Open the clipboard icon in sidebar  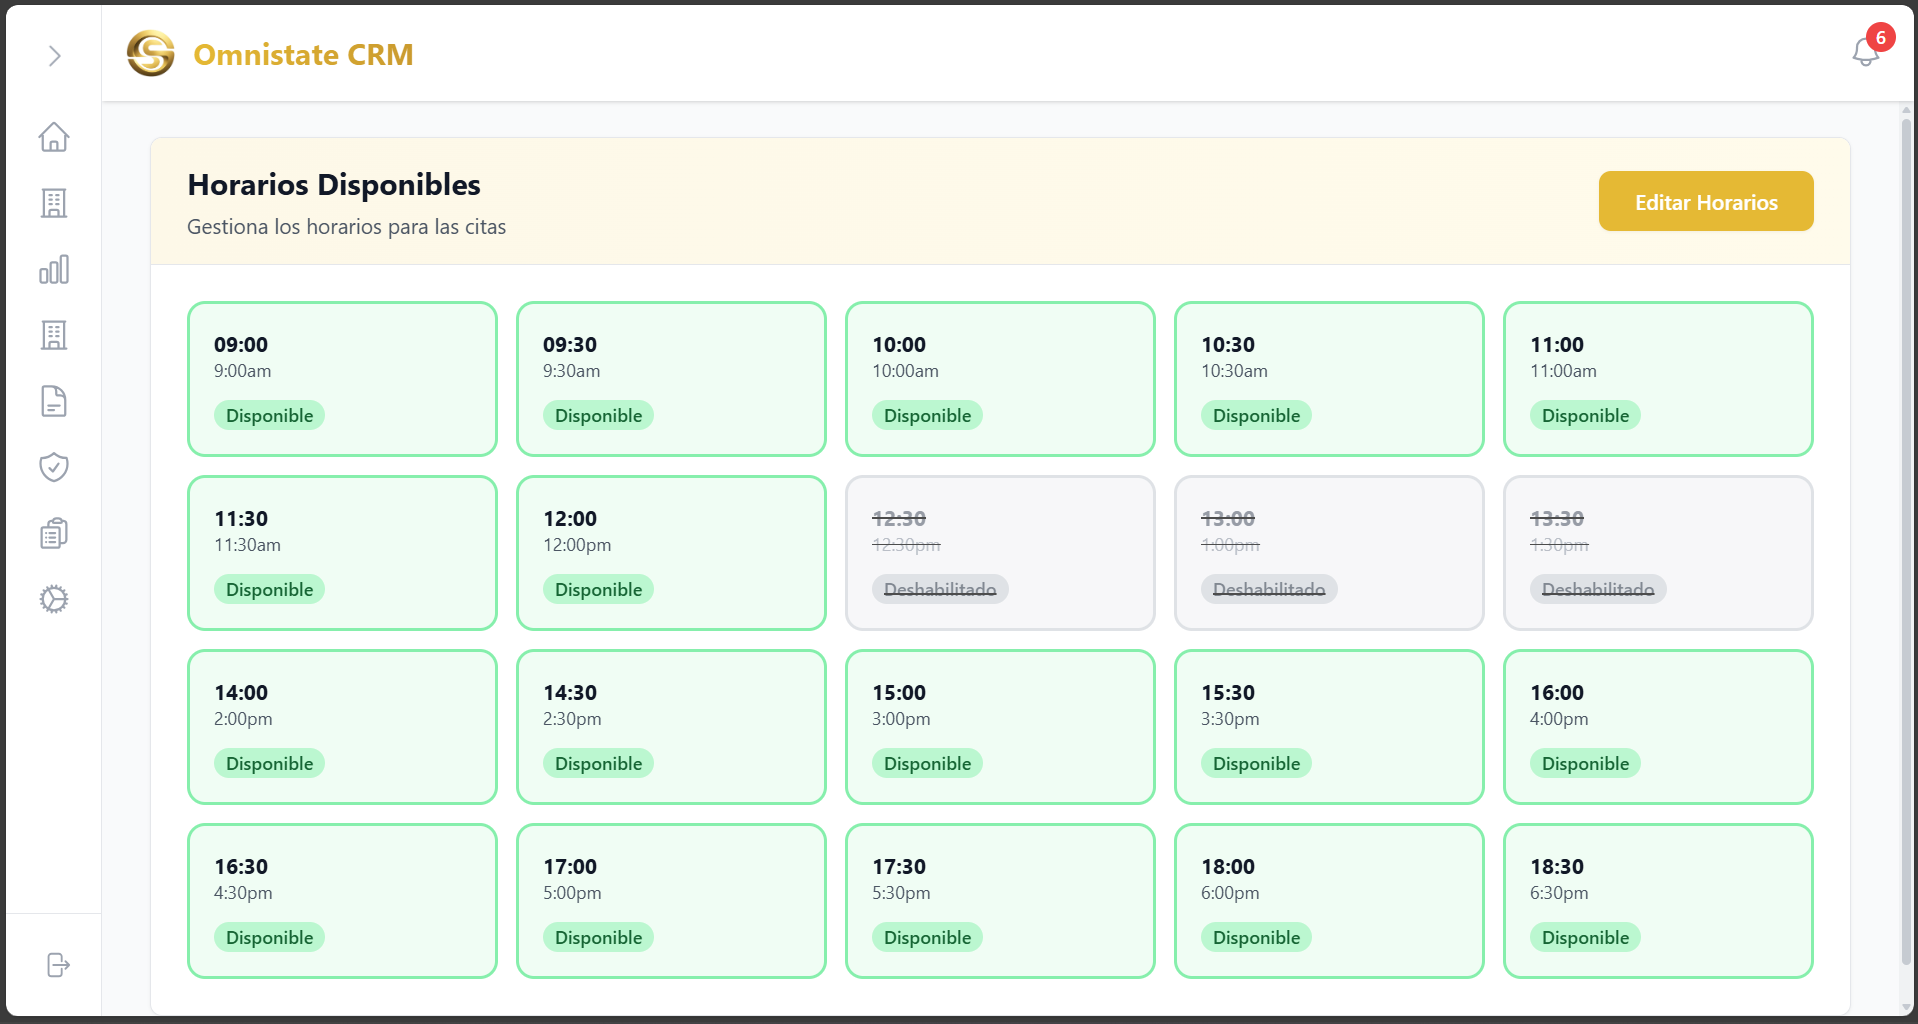point(54,532)
